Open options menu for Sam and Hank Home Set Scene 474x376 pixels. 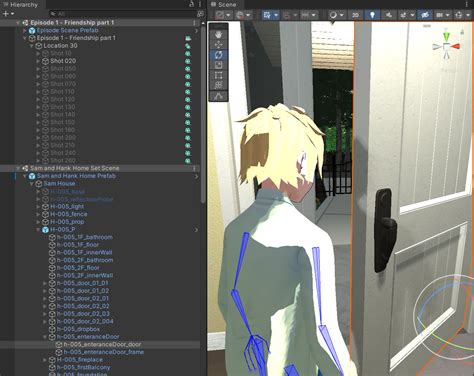194,168
